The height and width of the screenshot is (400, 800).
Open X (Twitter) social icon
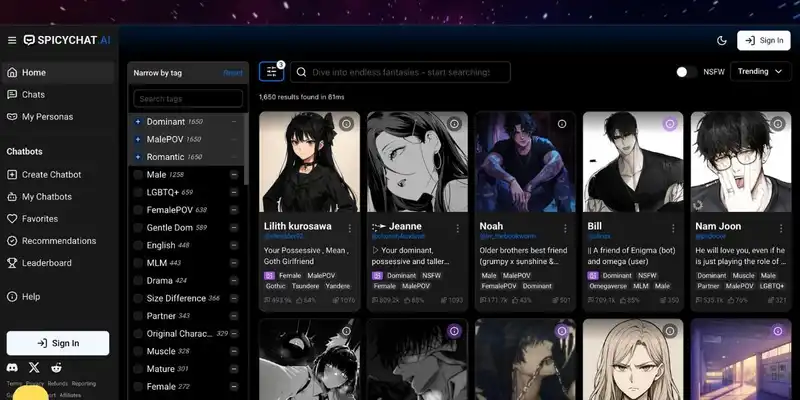point(34,367)
